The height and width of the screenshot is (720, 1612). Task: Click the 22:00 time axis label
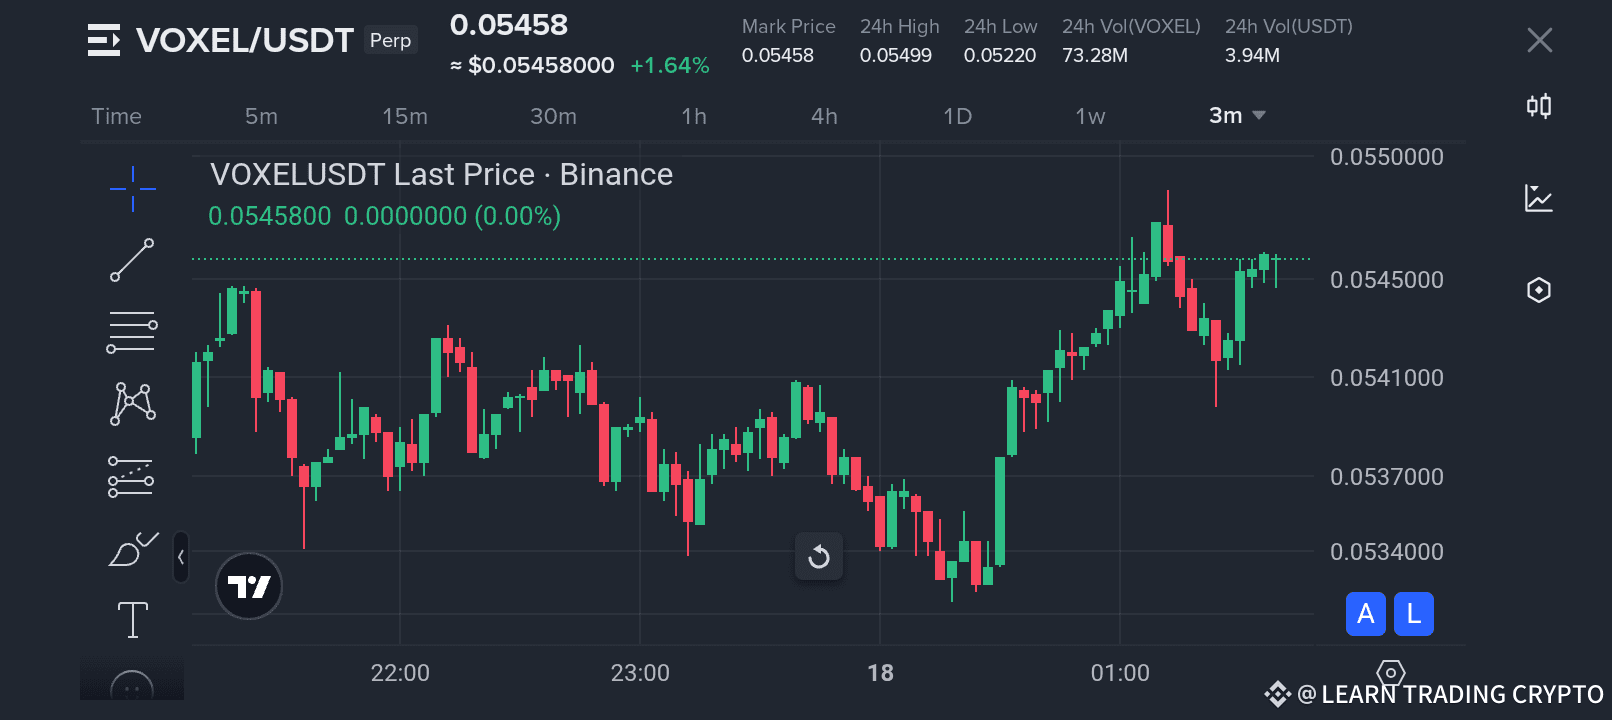400,673
